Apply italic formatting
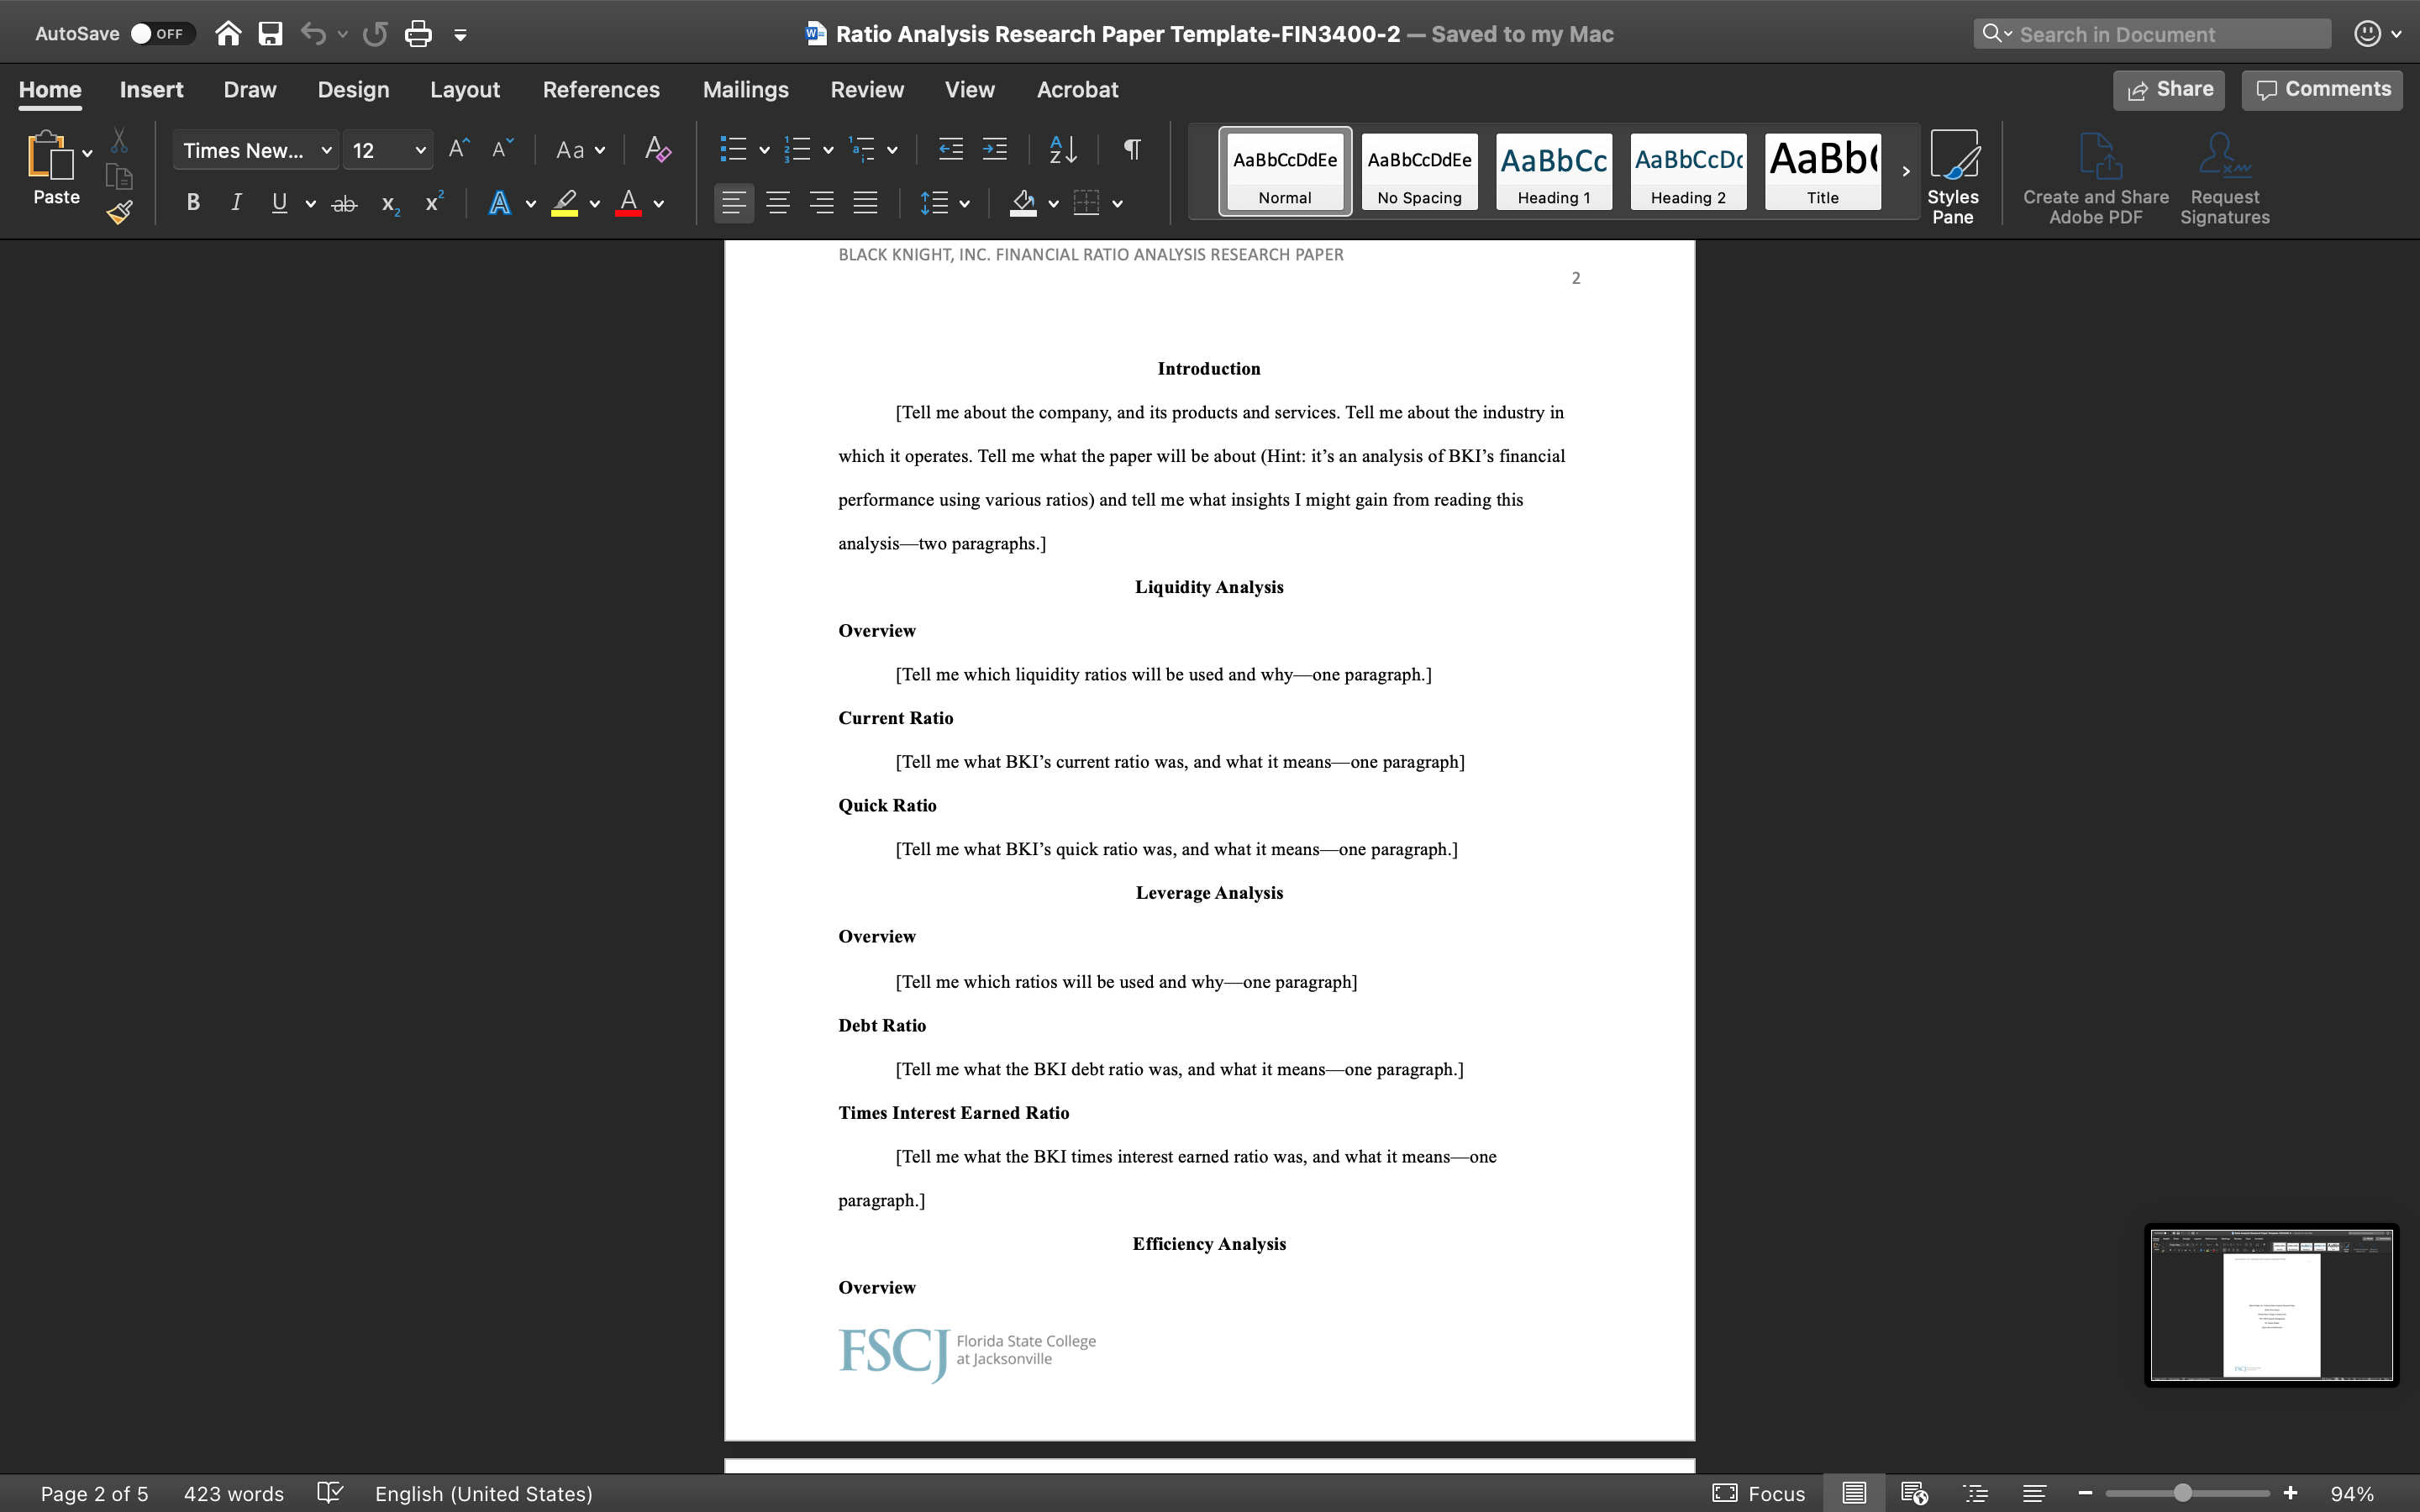The width and height of the screenshot is (2420, 1512). (236, 202)
